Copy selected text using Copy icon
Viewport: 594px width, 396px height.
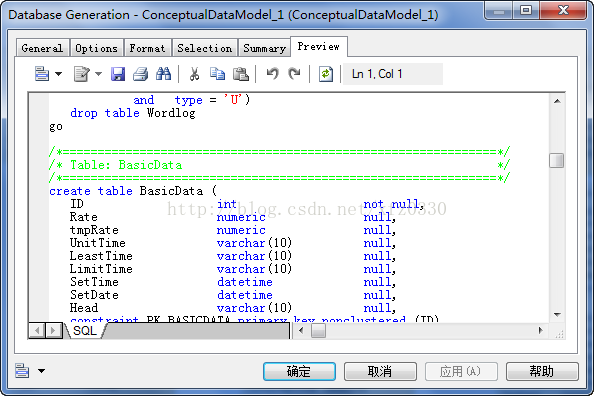pyautogui.click(x=217, y=74)
